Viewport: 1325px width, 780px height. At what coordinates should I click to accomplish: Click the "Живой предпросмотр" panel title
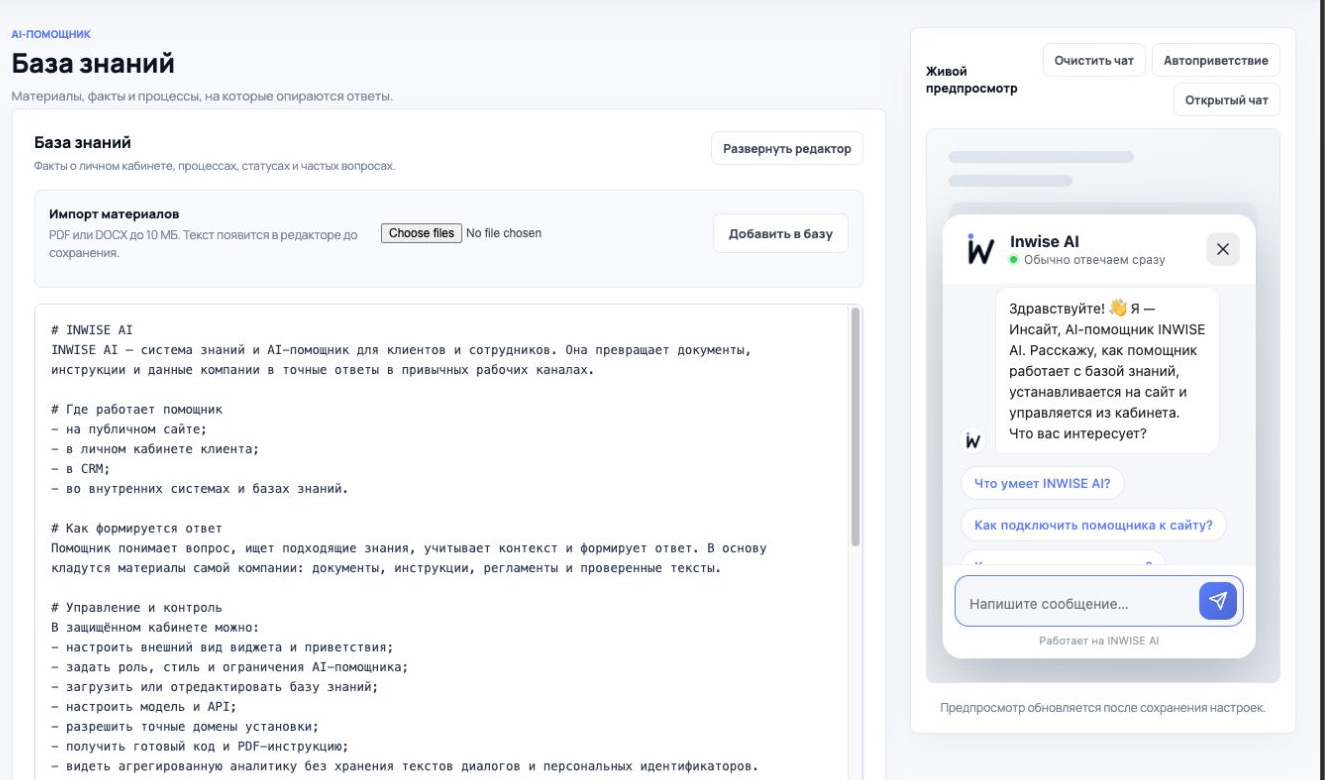[x=973, y=80]
